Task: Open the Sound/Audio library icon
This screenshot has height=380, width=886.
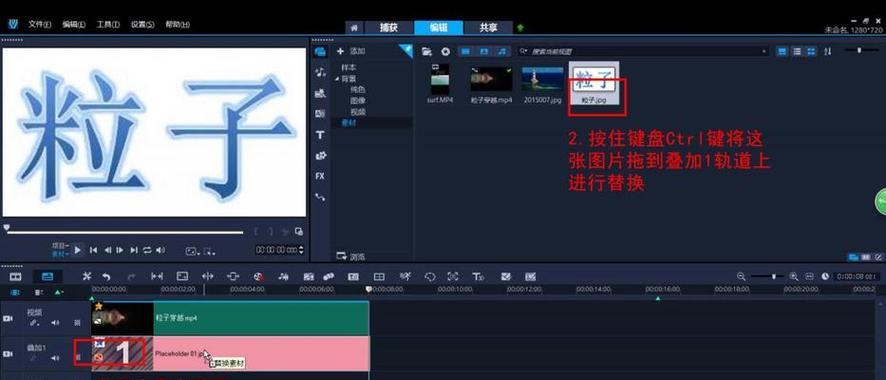Action: [x=320, y=72]
